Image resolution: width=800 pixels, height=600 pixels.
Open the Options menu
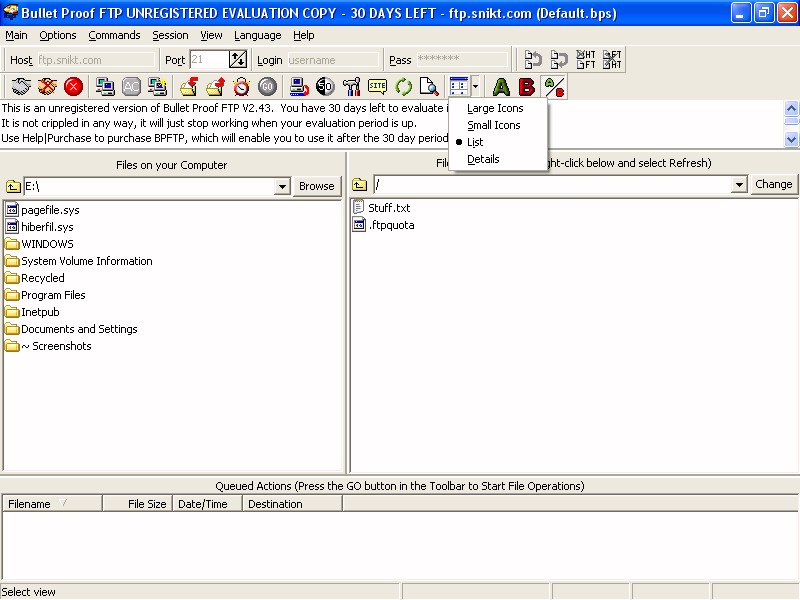(x=58, y=35)
